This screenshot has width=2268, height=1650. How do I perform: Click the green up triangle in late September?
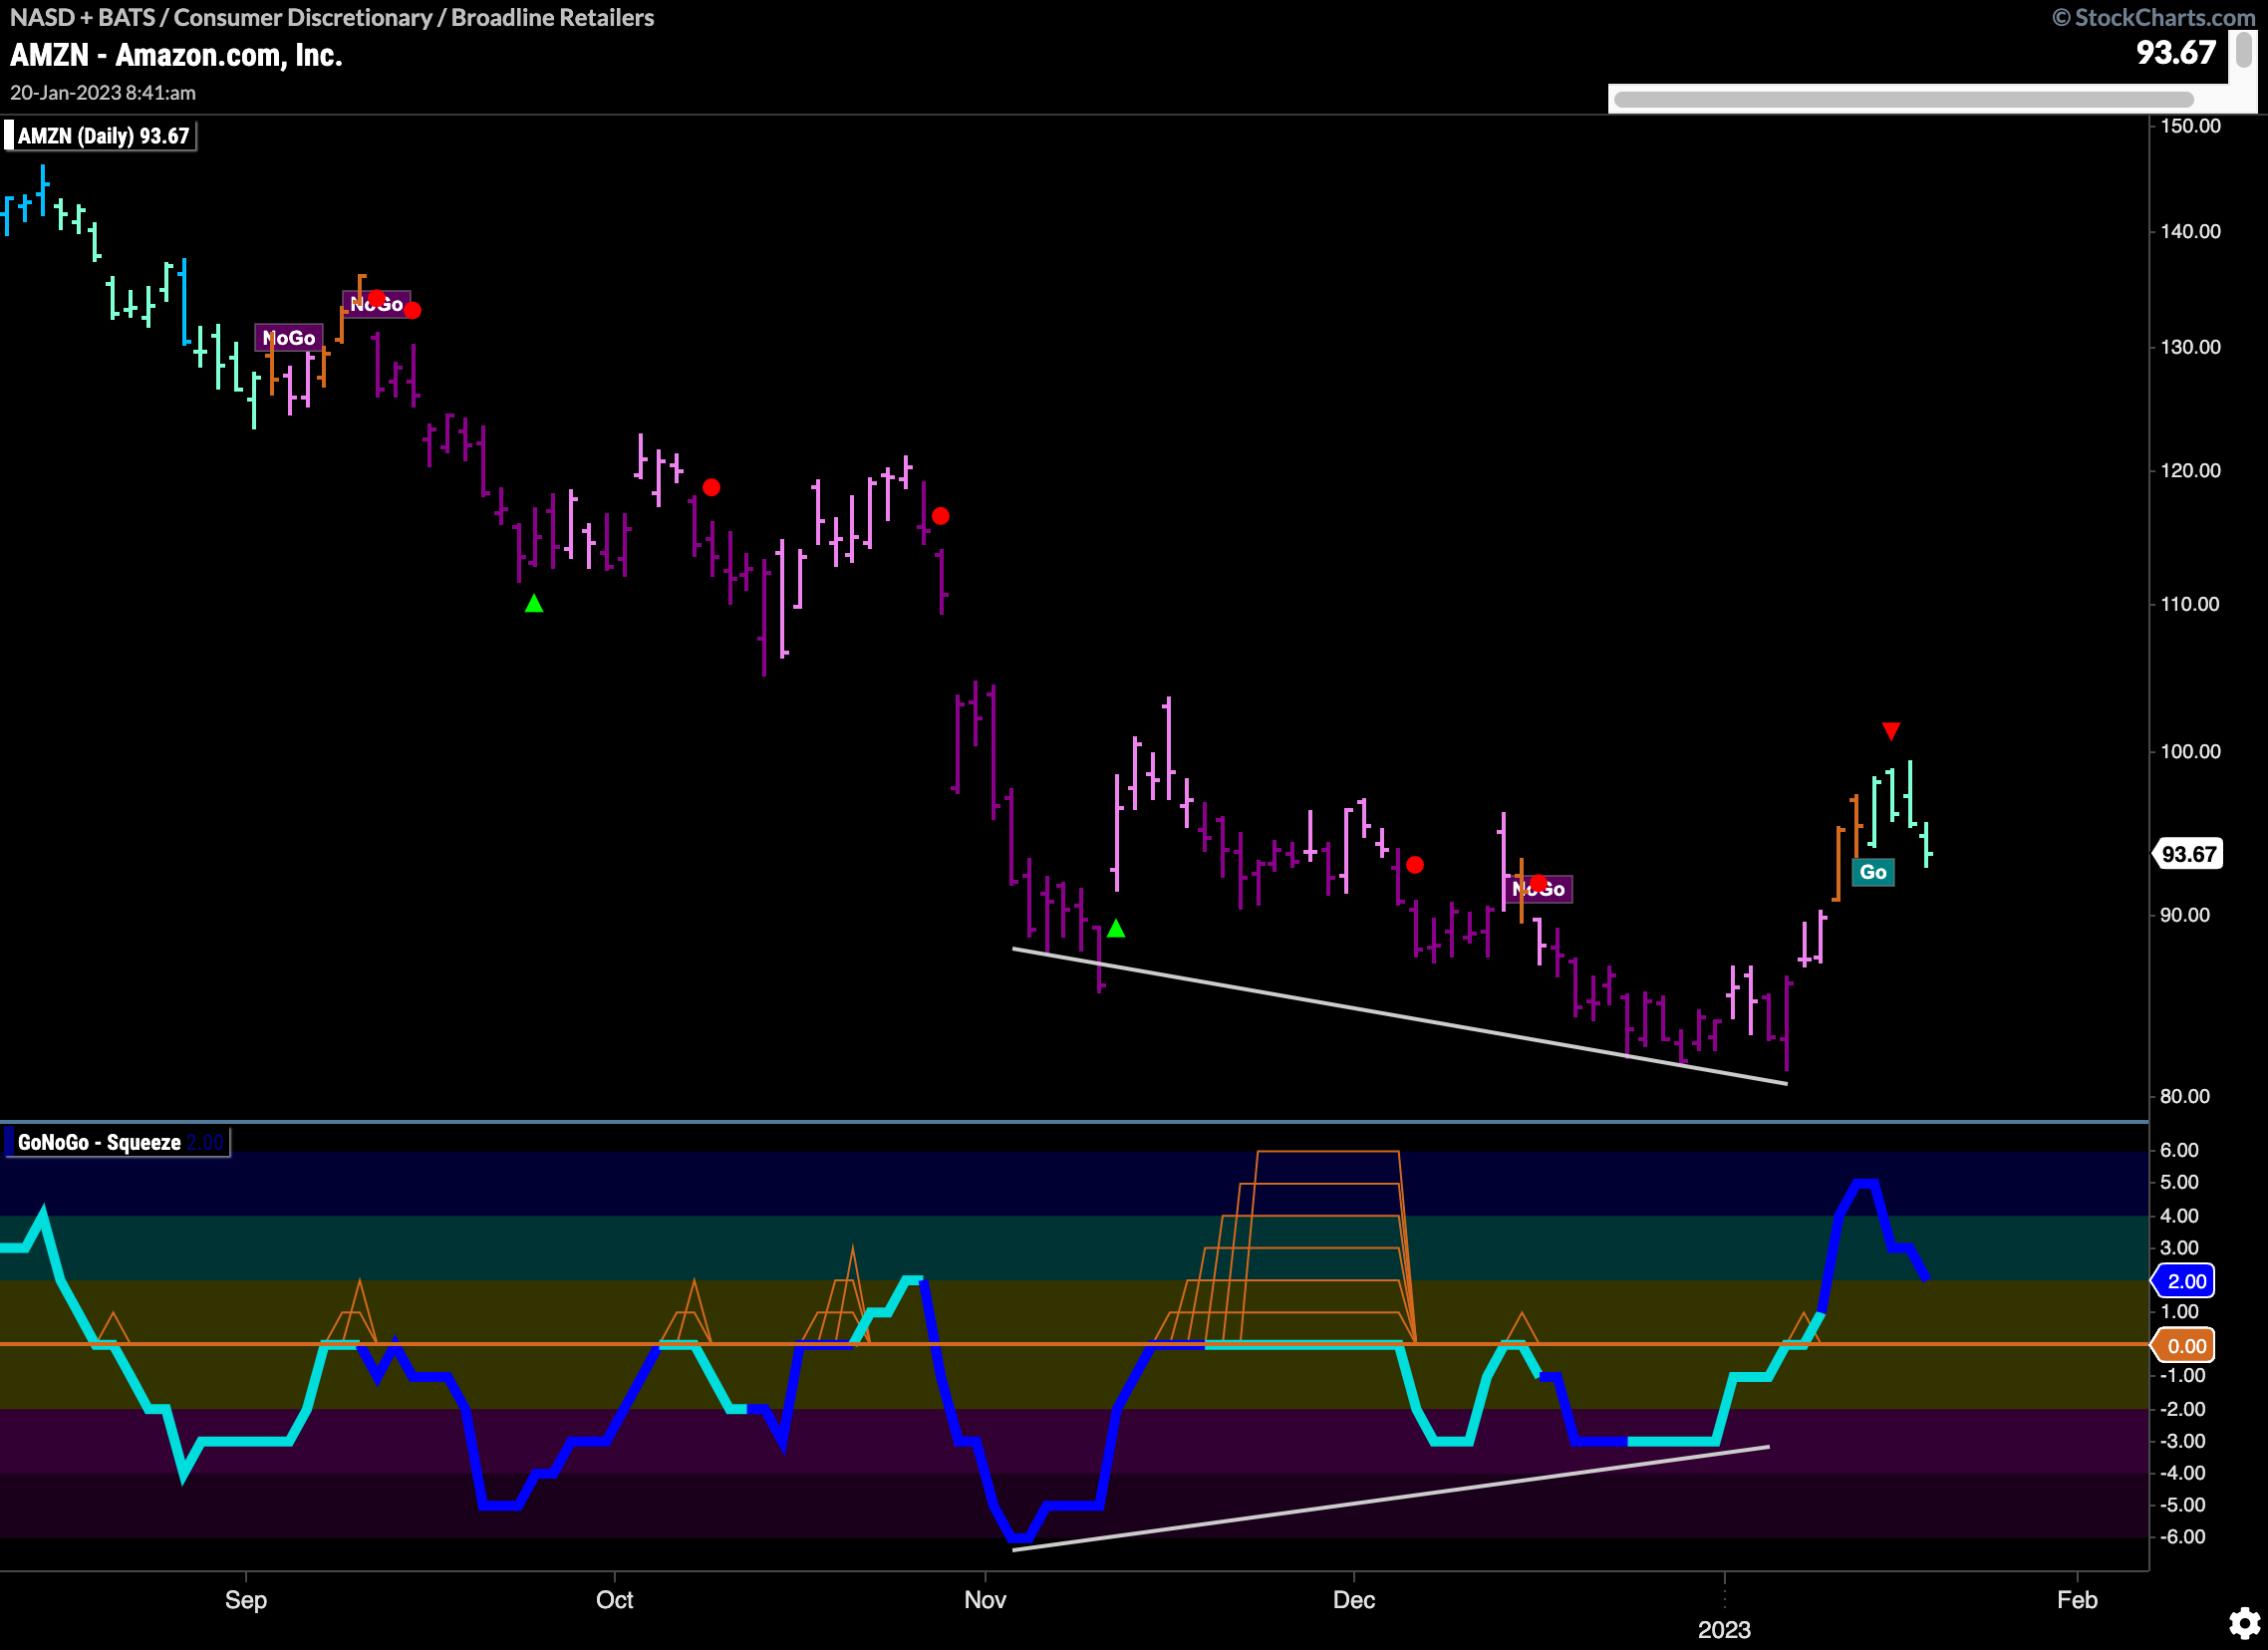(x=534, y=603)
